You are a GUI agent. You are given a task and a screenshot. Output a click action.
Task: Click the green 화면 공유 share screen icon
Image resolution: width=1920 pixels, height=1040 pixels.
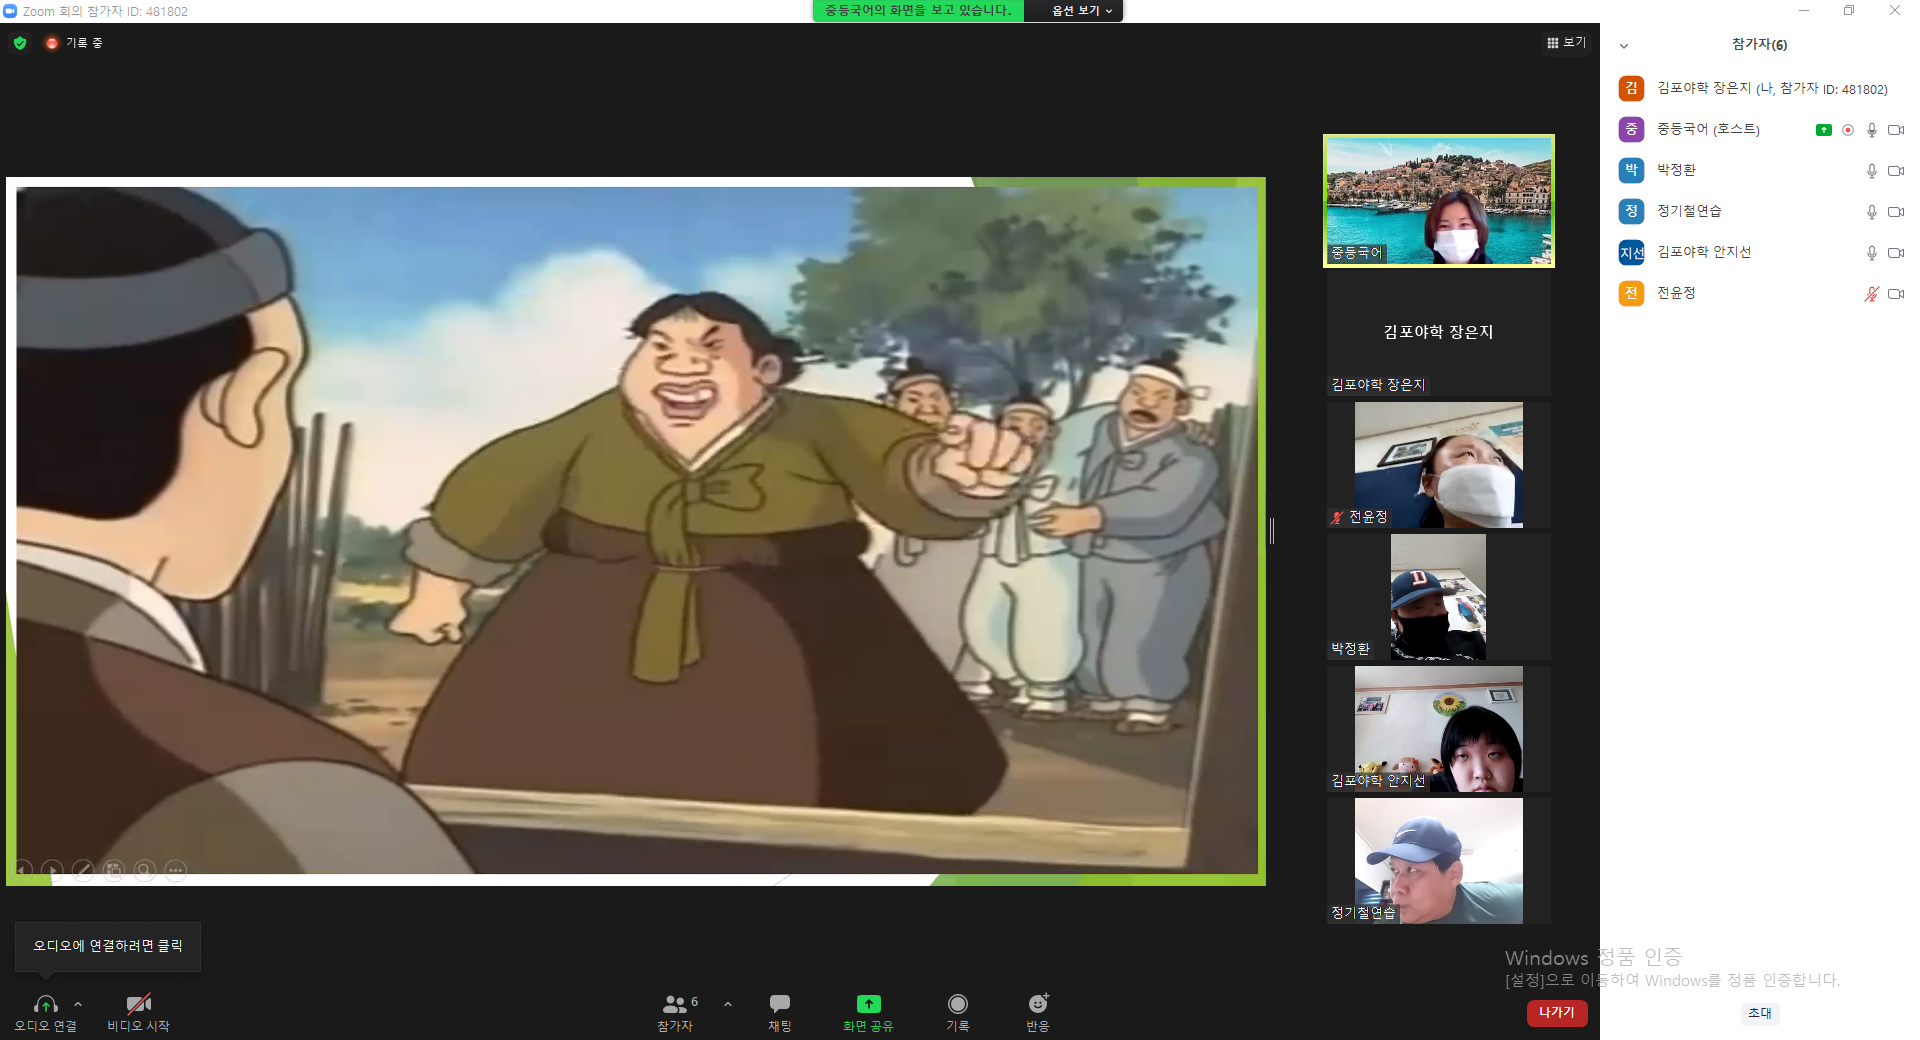868,1004
